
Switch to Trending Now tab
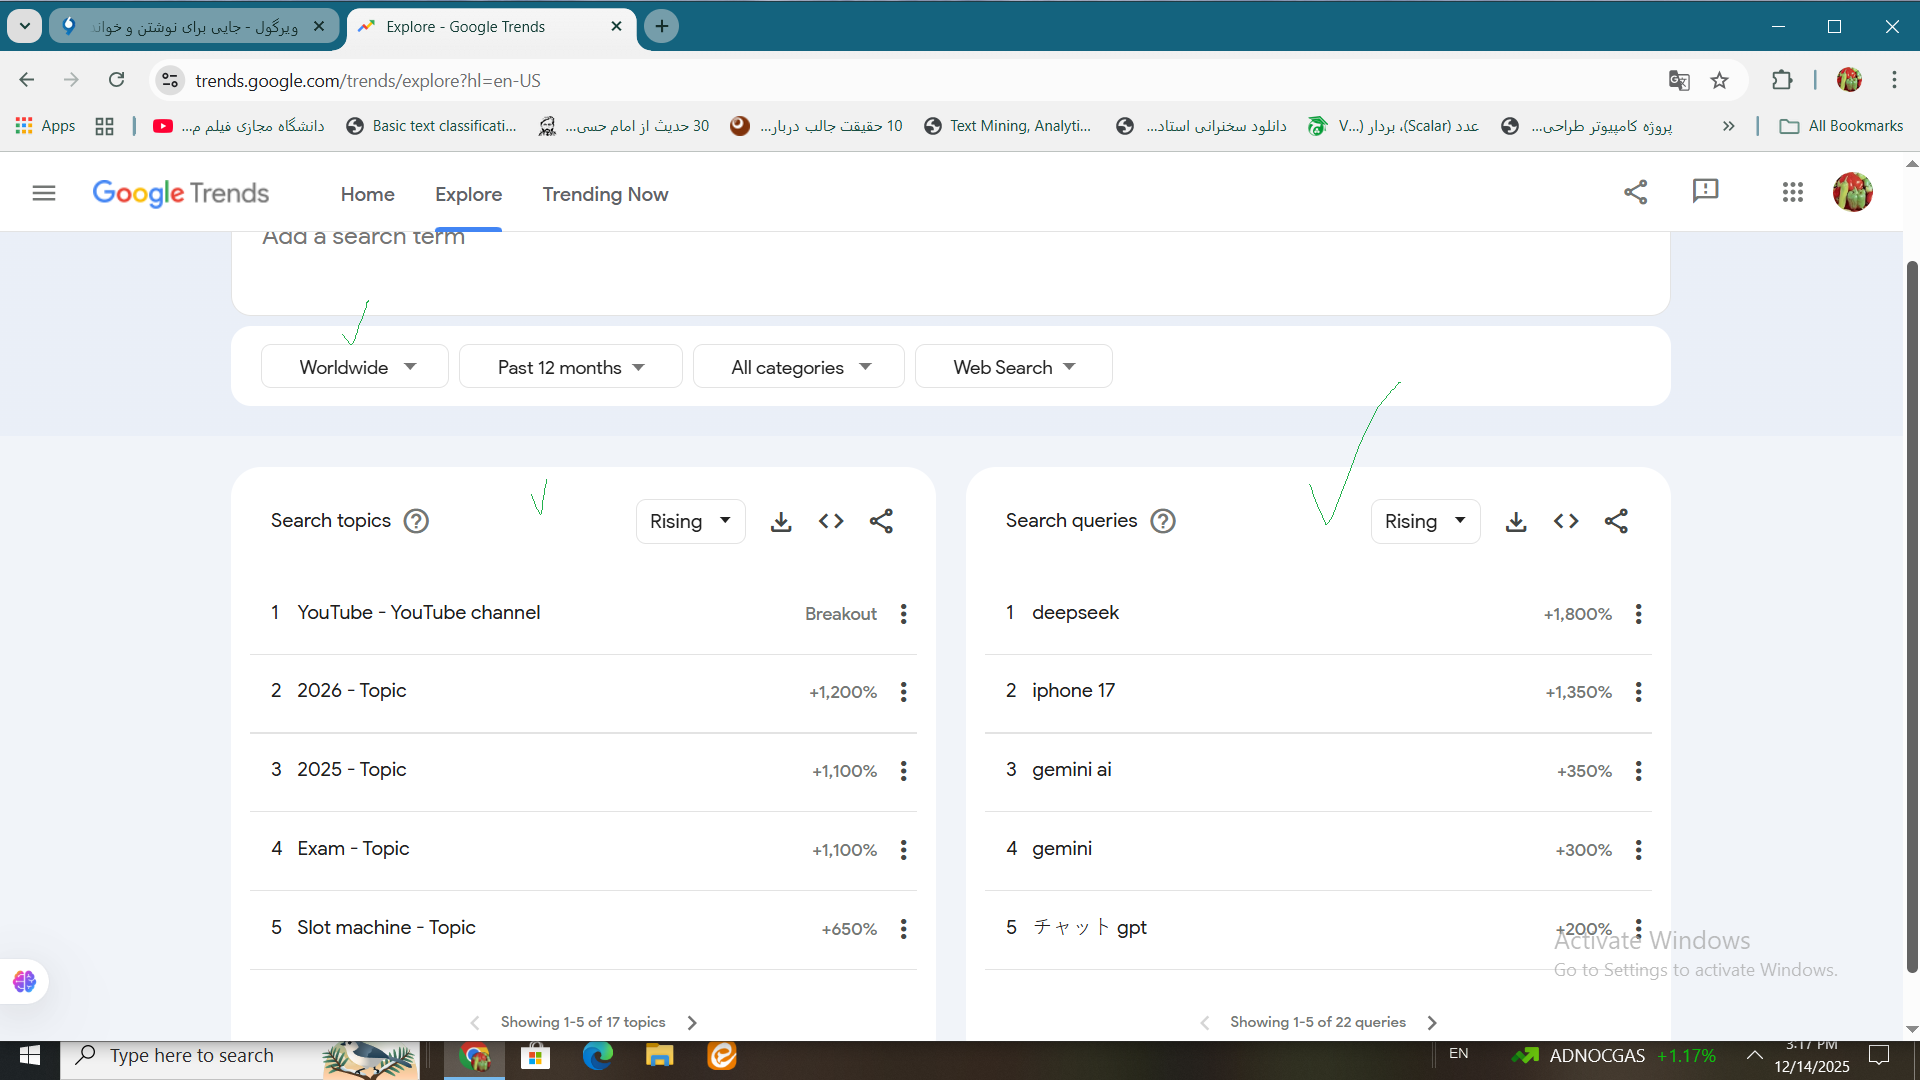pyautogui.click(x=605, y=194)
